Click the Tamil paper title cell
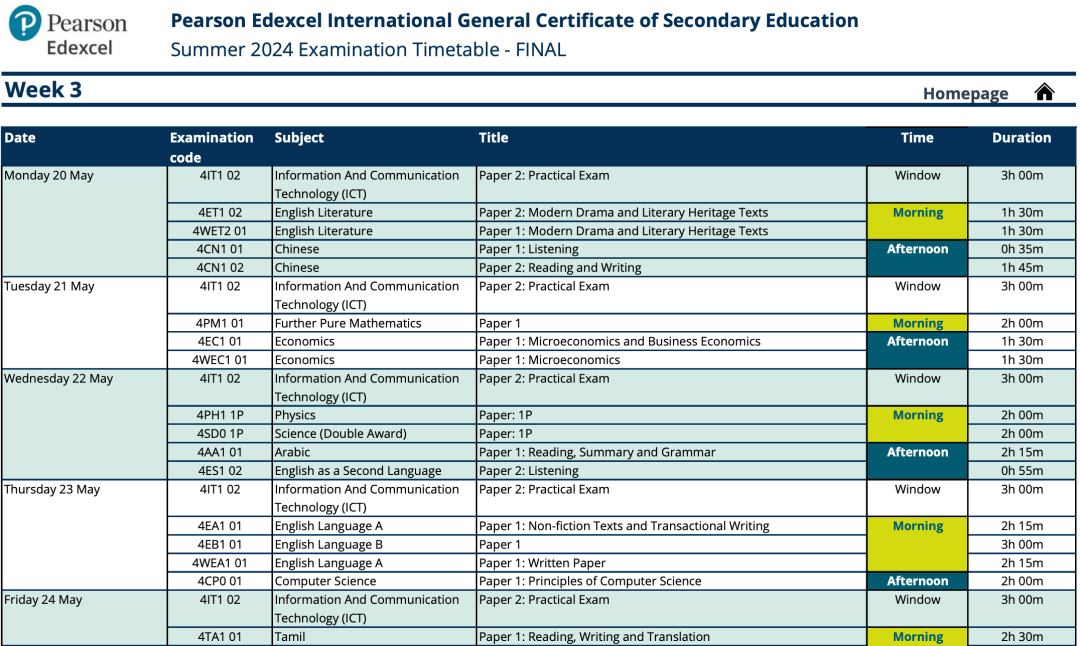 [594, 637]
